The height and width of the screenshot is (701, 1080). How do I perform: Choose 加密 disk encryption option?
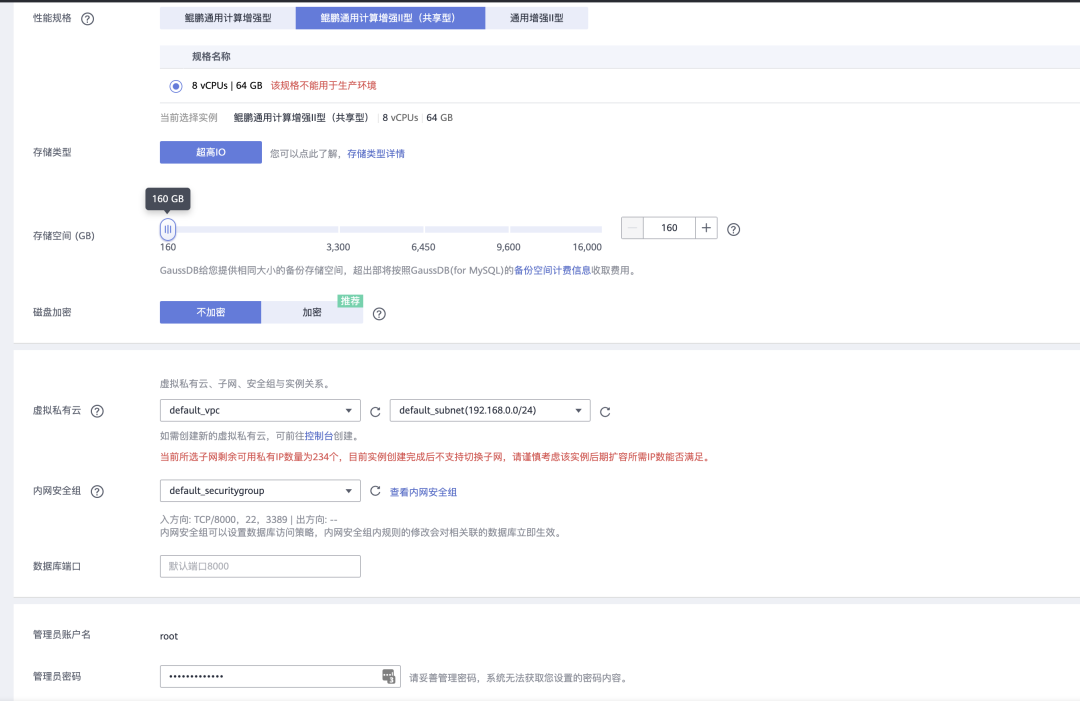tap(312, 312)
